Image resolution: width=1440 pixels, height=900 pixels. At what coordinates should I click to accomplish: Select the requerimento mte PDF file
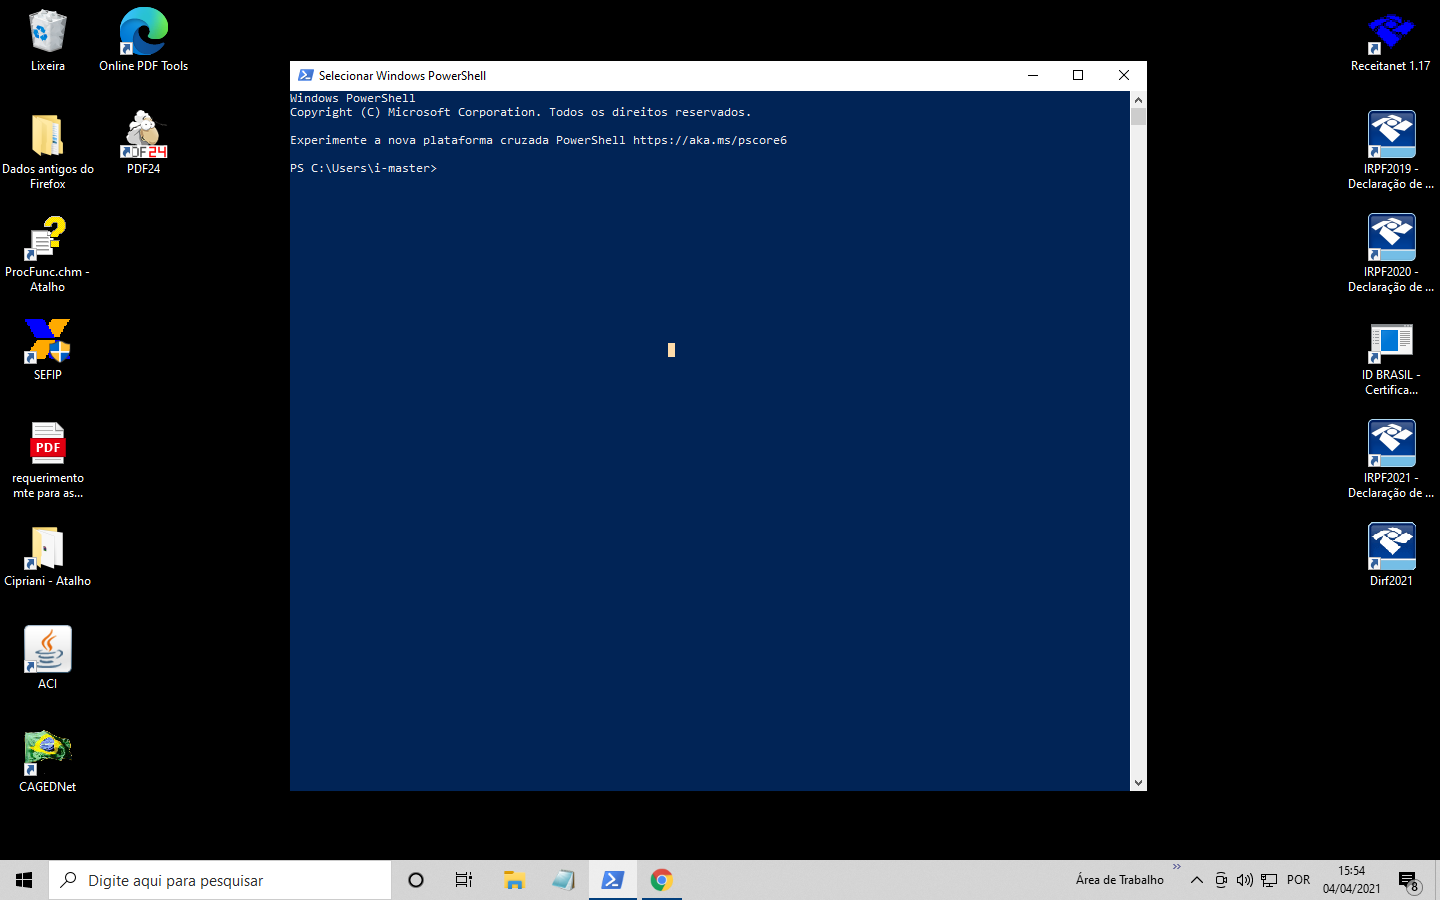click(47, 460)
